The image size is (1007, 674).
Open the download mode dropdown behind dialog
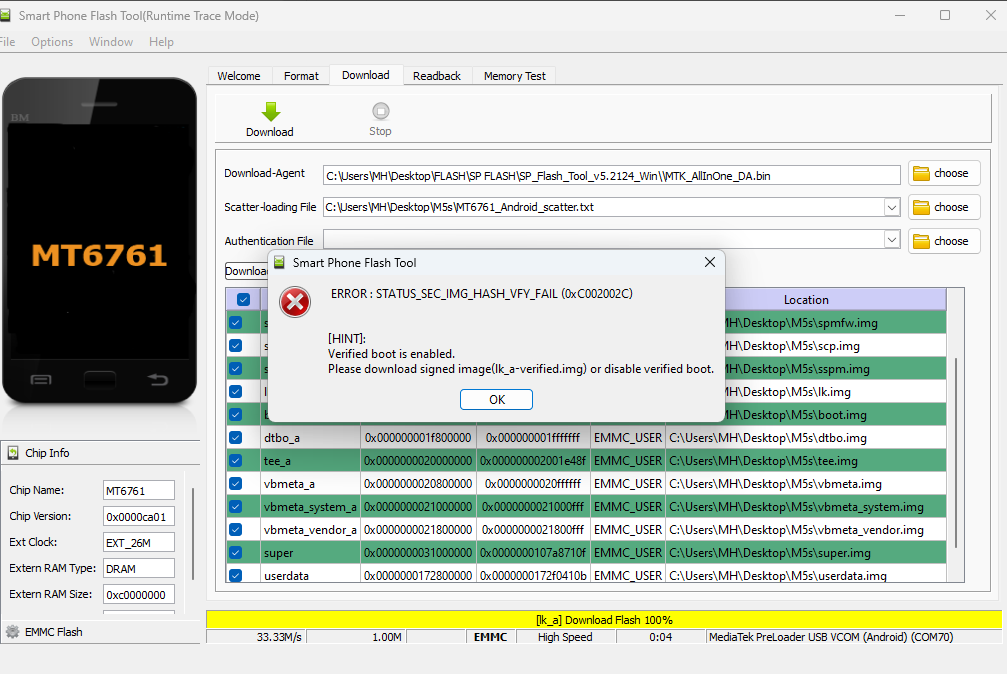(x=247, y=271)
